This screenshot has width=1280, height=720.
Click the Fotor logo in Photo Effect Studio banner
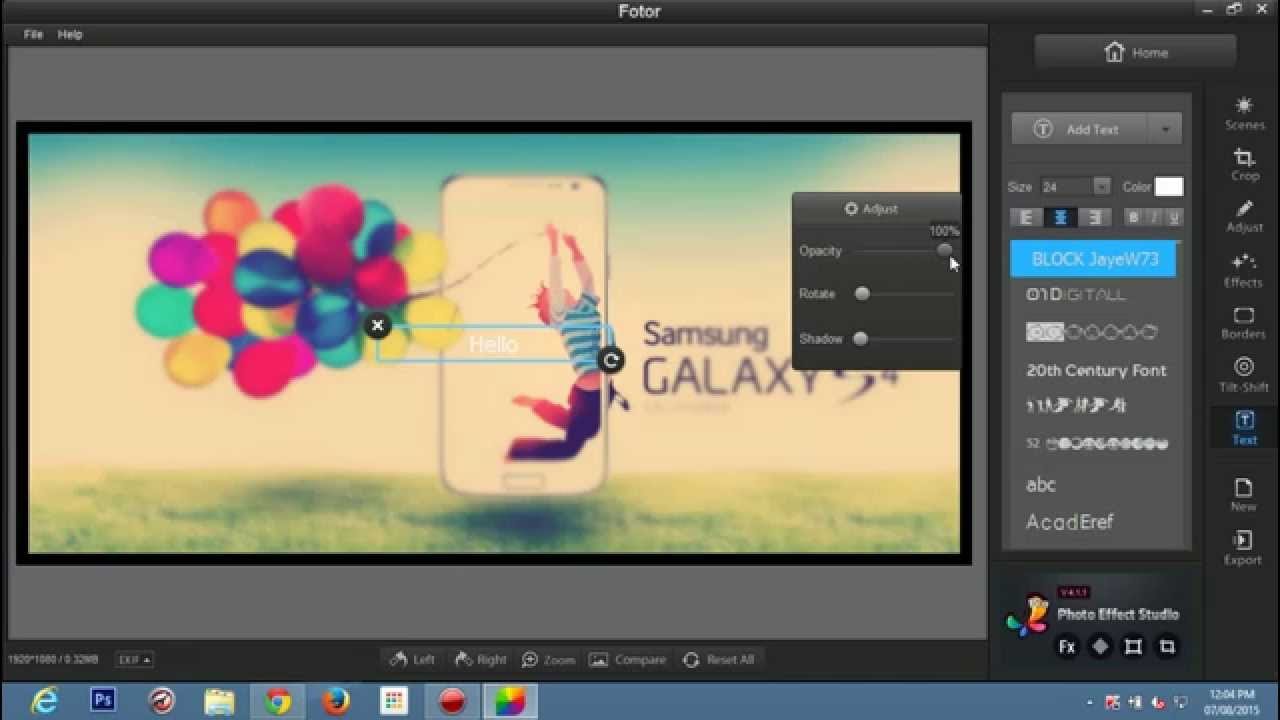point(1028,615)
